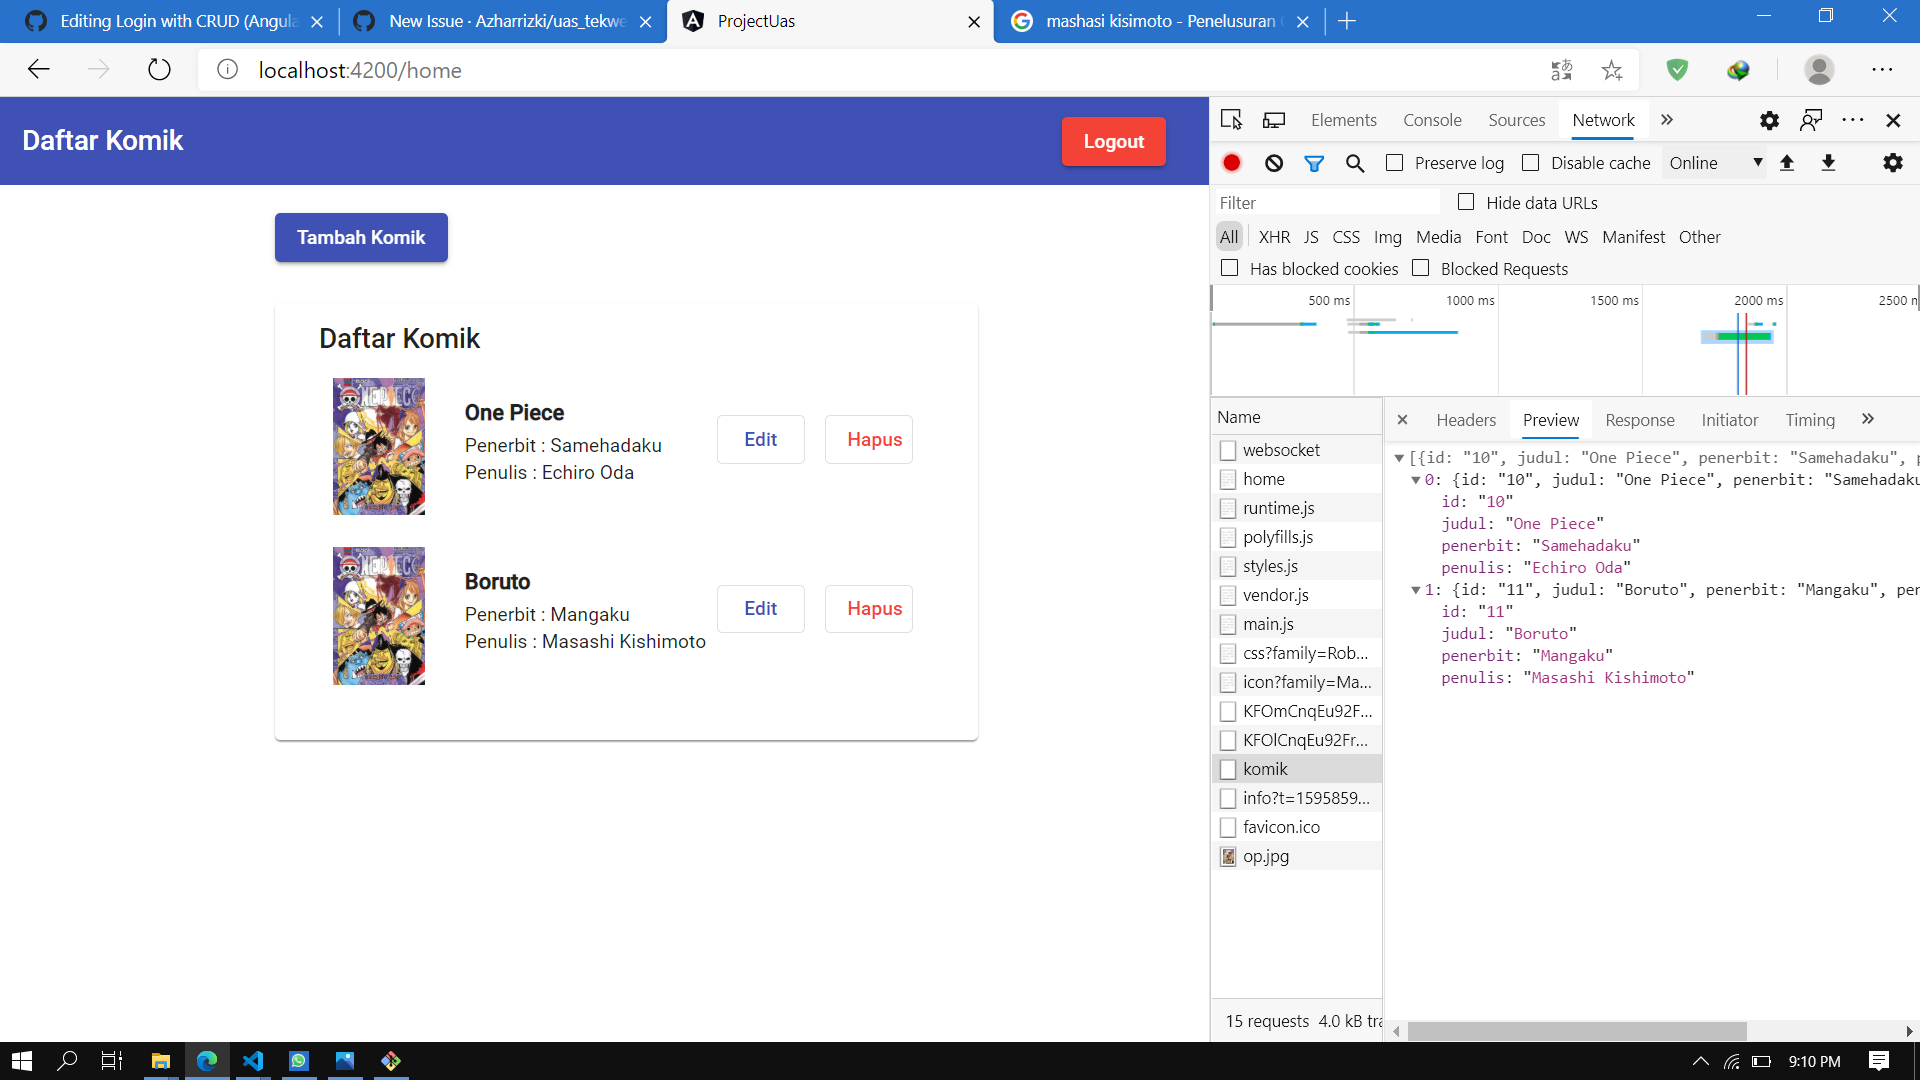The width and height of the screenshot is (1920, 1080).
Task: Open network search magnifier icon
Action: (x=1355, y=163)
